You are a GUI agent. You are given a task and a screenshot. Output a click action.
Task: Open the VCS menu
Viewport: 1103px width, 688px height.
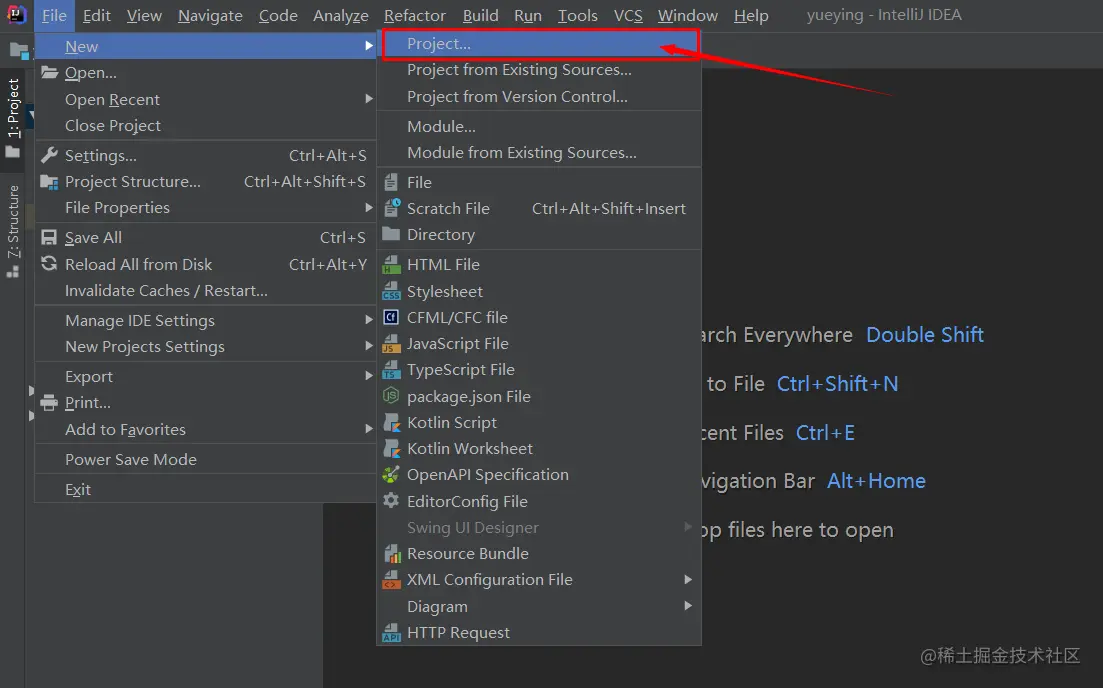(x=628, y=15)
